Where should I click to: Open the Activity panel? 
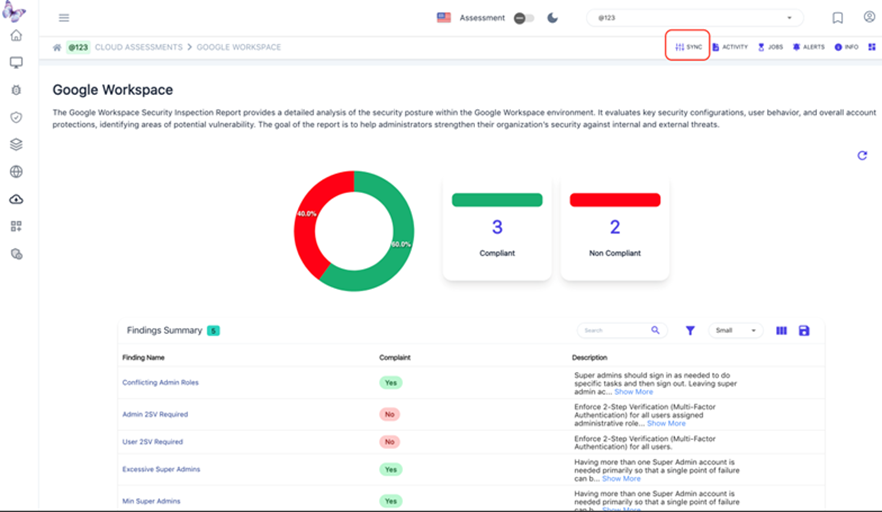[x=730, y=47]
